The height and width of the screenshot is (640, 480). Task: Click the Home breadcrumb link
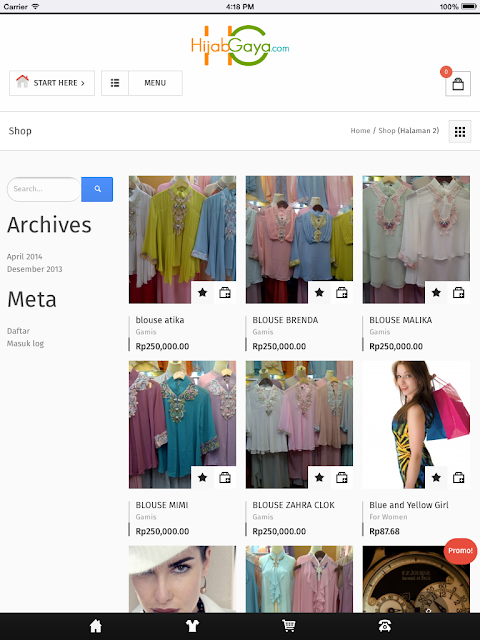(x=360, y=131)
